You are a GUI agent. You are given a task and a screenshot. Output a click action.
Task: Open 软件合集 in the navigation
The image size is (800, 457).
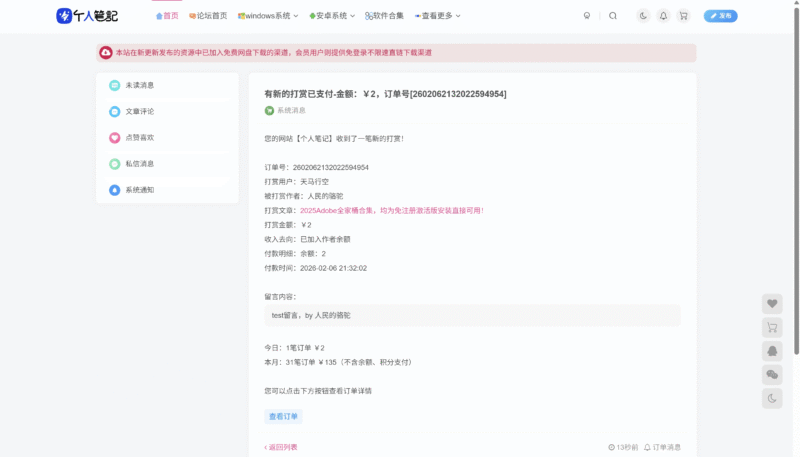pyautogui.click(x=384, y=16)
